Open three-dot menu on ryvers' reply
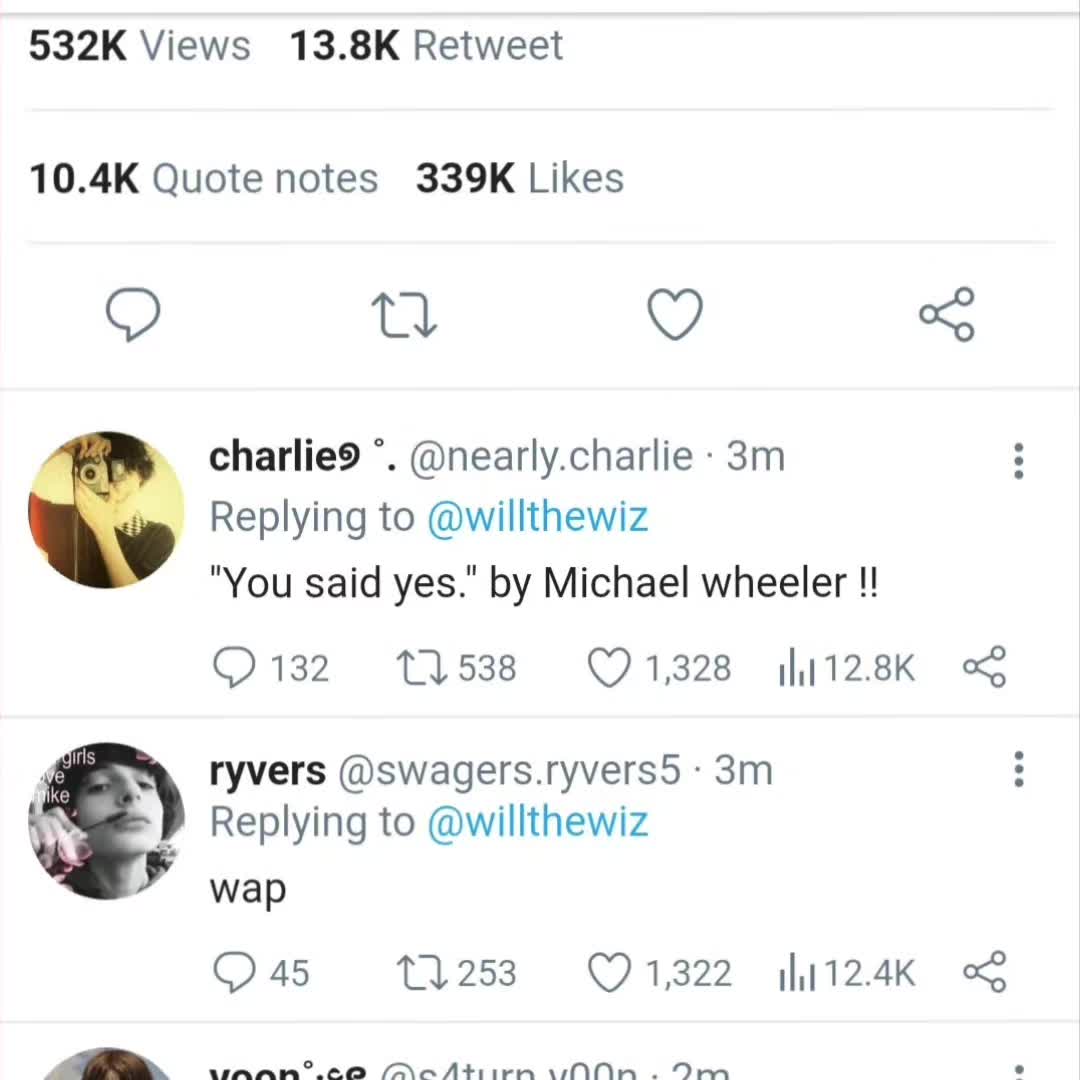Image resolution: width=1080 pixels, height=1080 pixels. coord(1019,769)
